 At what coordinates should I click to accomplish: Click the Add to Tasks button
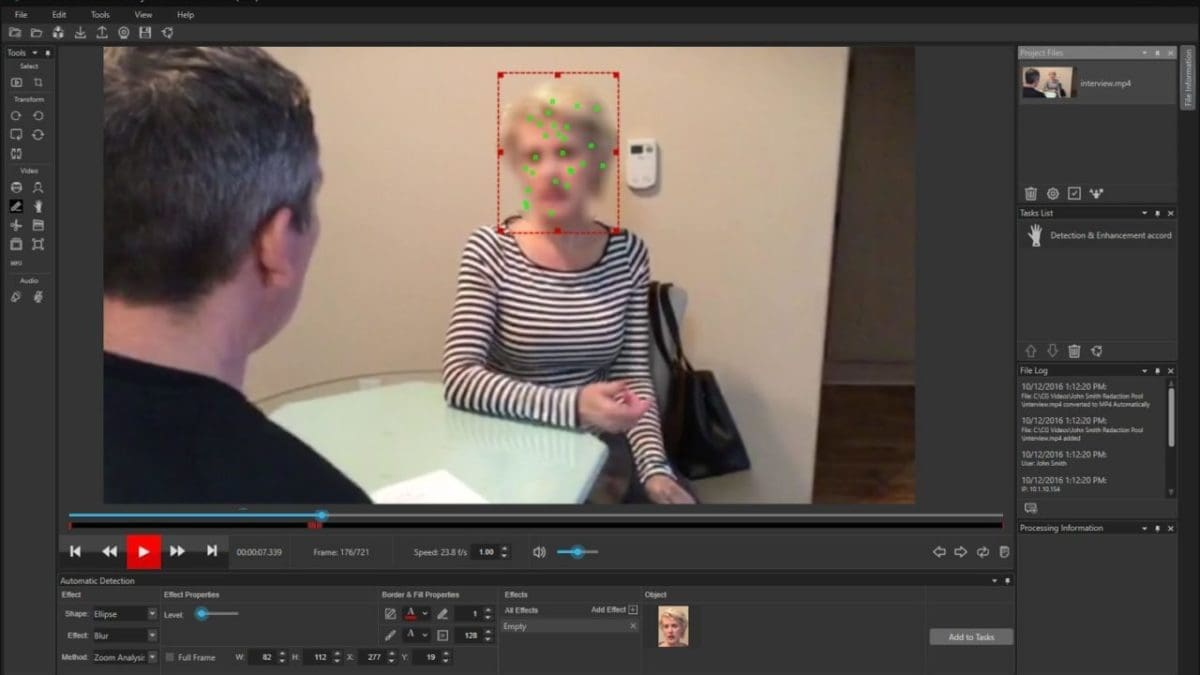point(970,637)
